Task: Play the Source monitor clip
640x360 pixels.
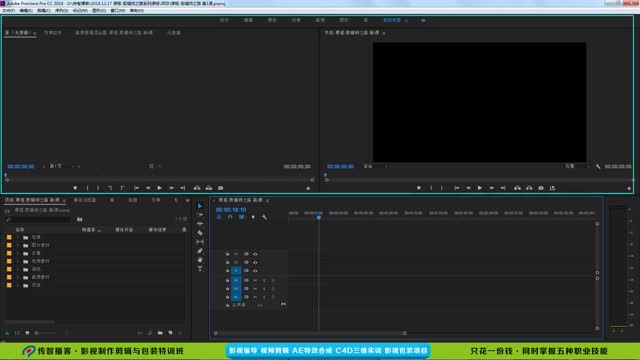Action: pyautogui.click(x=160, y=188)
